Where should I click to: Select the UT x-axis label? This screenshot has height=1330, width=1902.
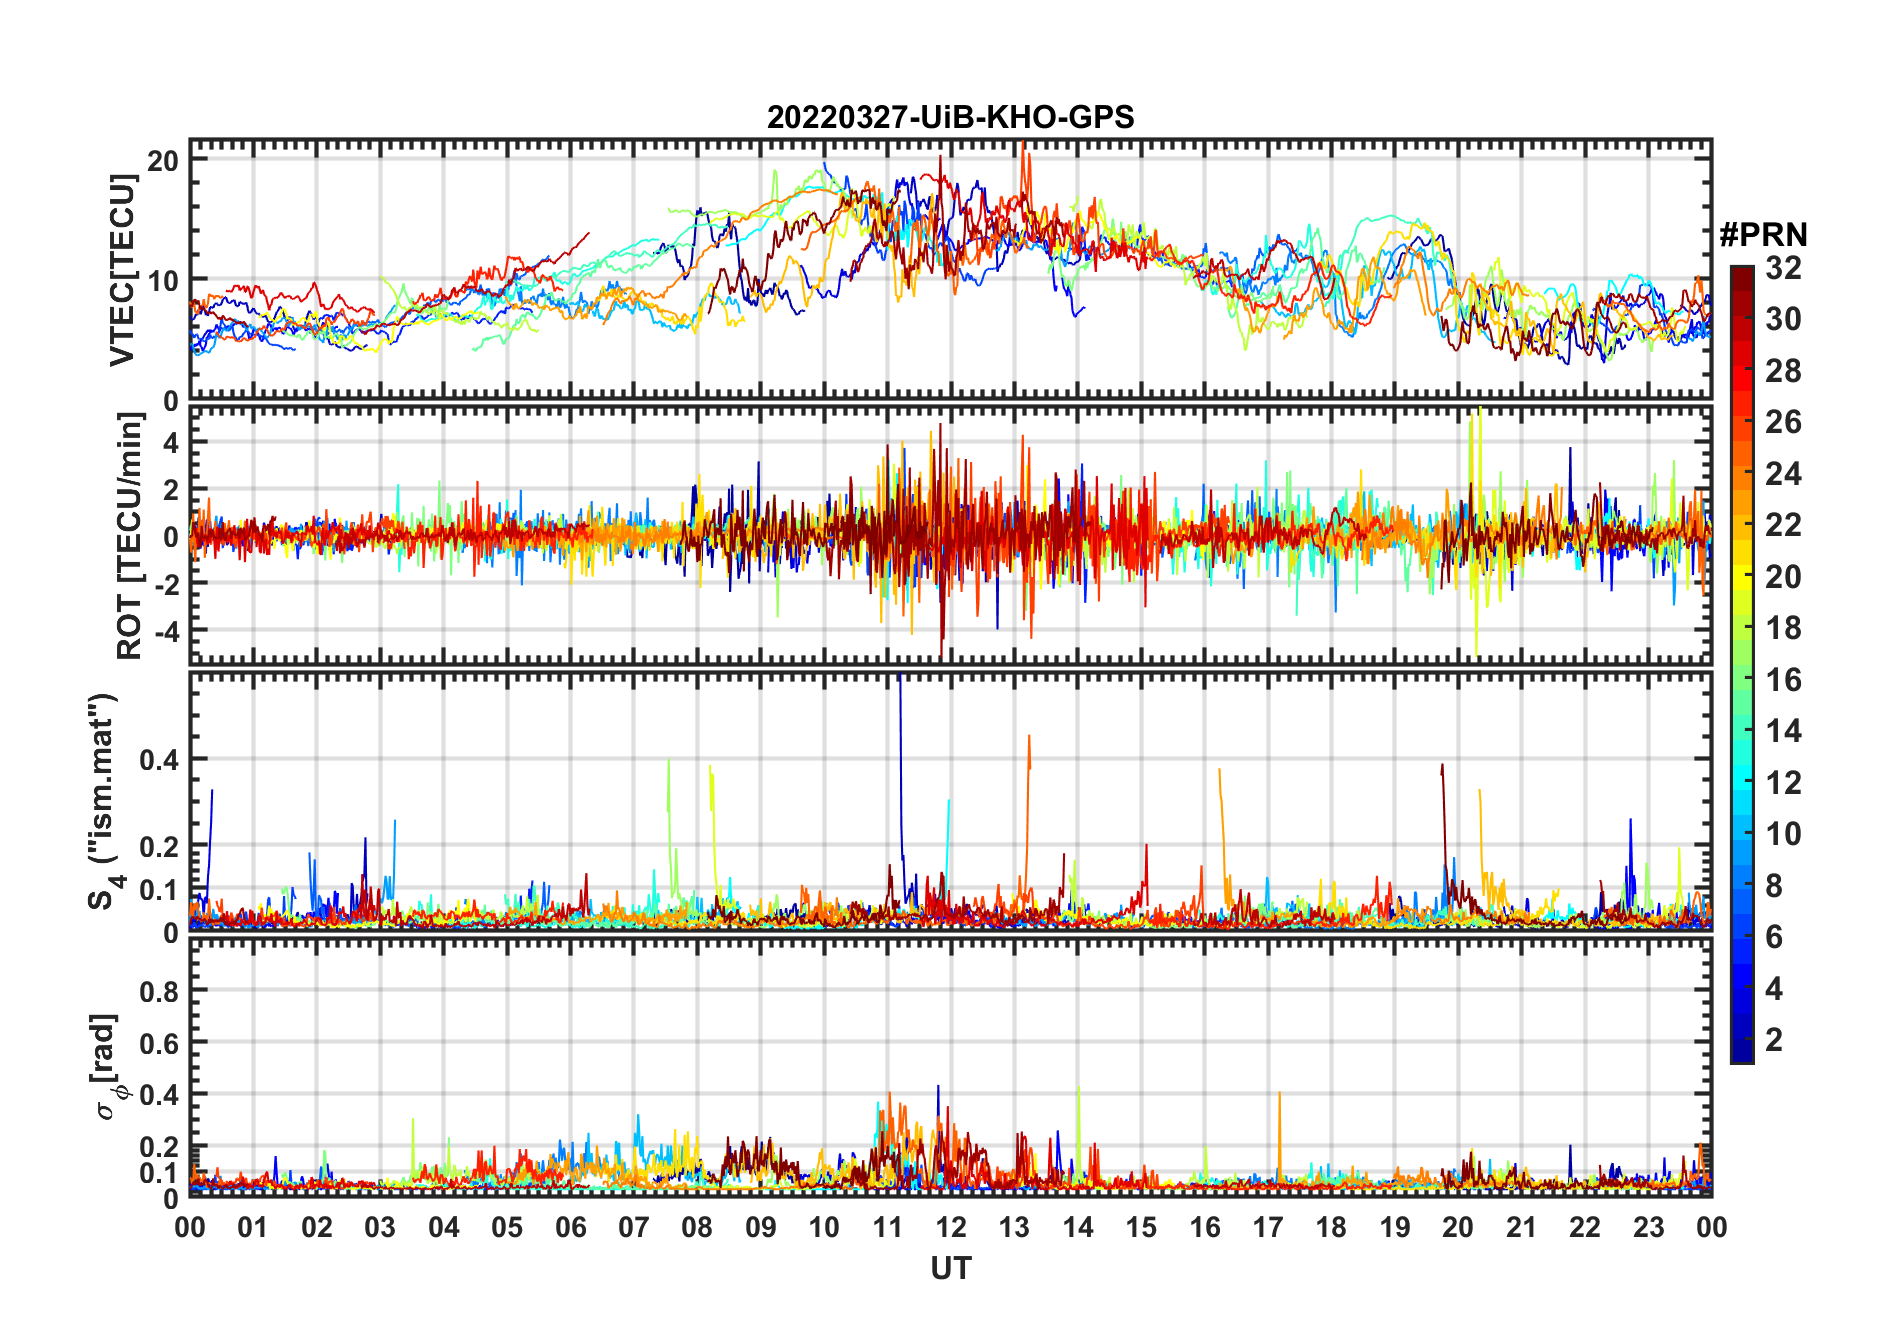click(950, 1268)
